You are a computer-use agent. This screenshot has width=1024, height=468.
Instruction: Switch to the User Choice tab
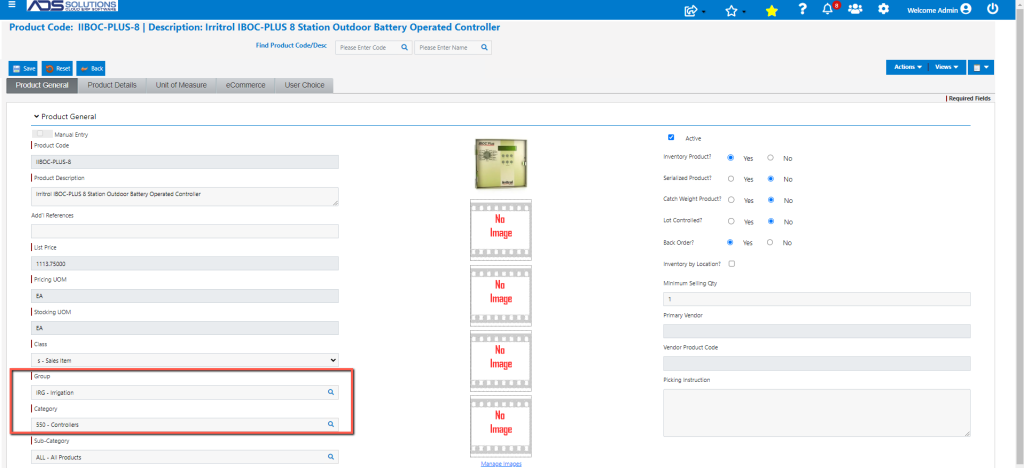click(304, 85)
